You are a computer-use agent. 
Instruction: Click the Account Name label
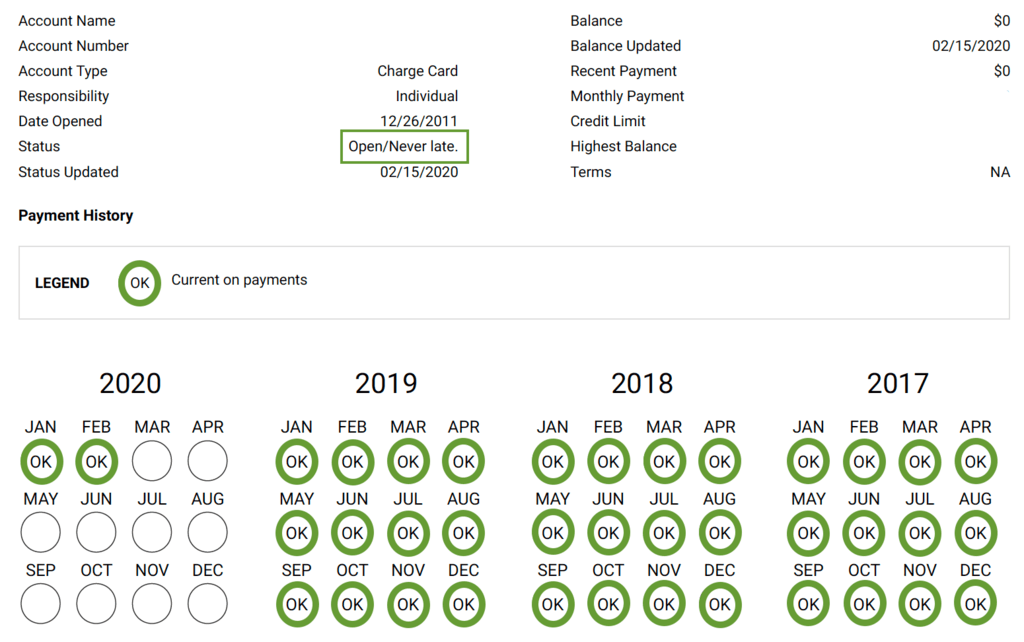click(66, 20)
